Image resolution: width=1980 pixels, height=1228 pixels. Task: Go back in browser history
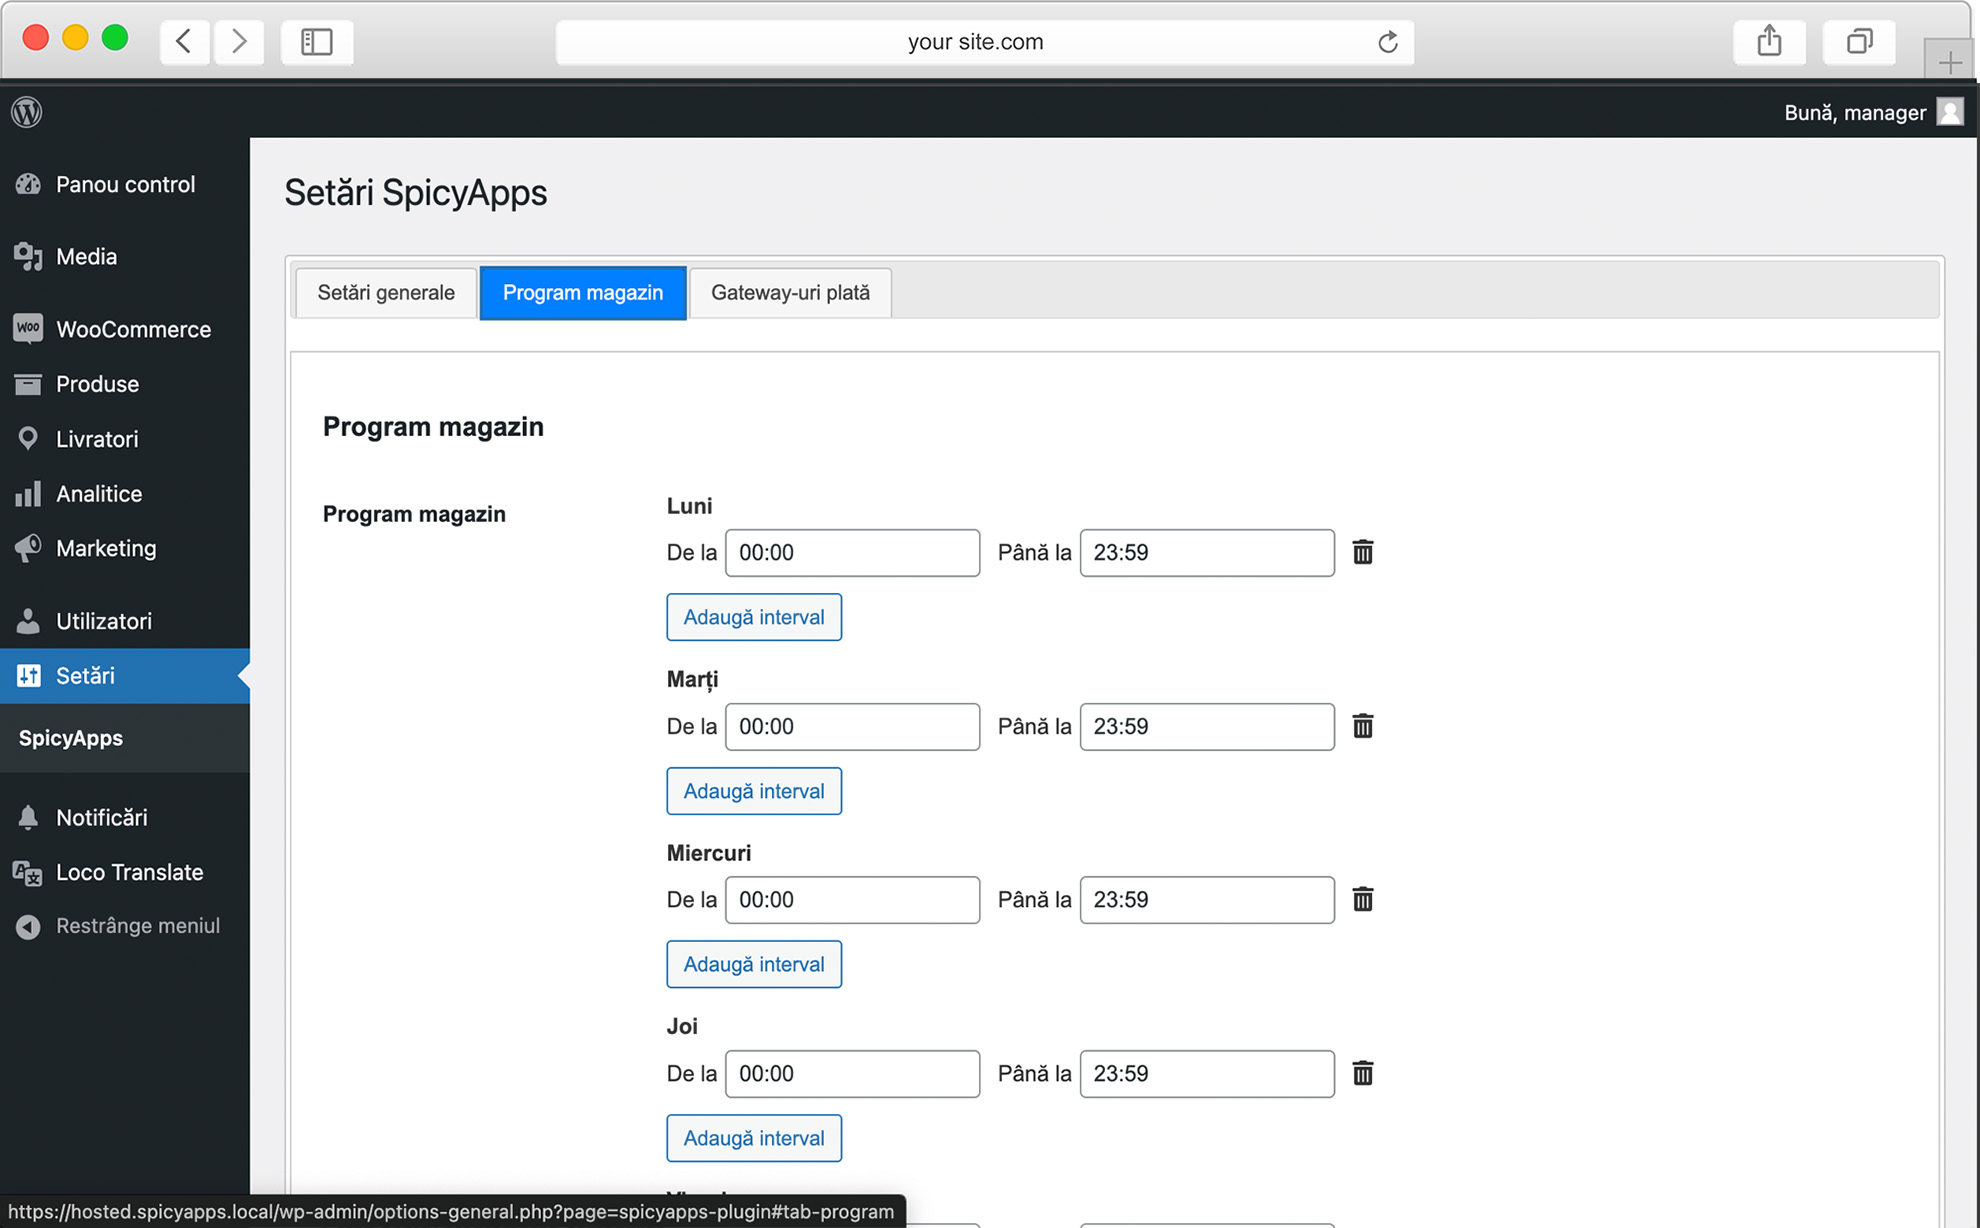pyautogui.click(x=184, y=41)
